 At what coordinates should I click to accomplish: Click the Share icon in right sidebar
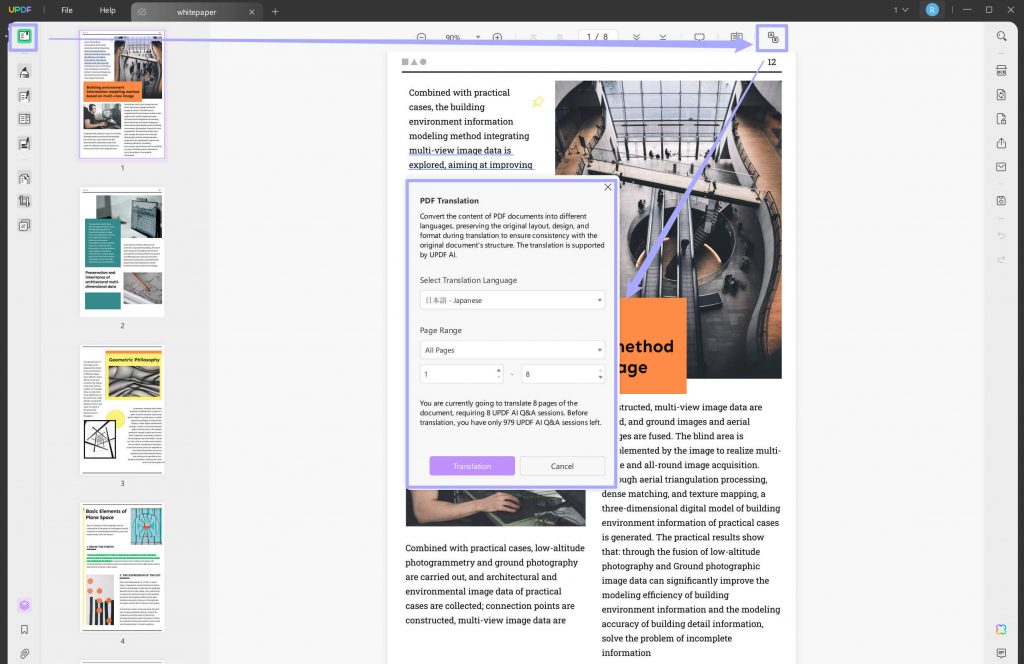1001,141
